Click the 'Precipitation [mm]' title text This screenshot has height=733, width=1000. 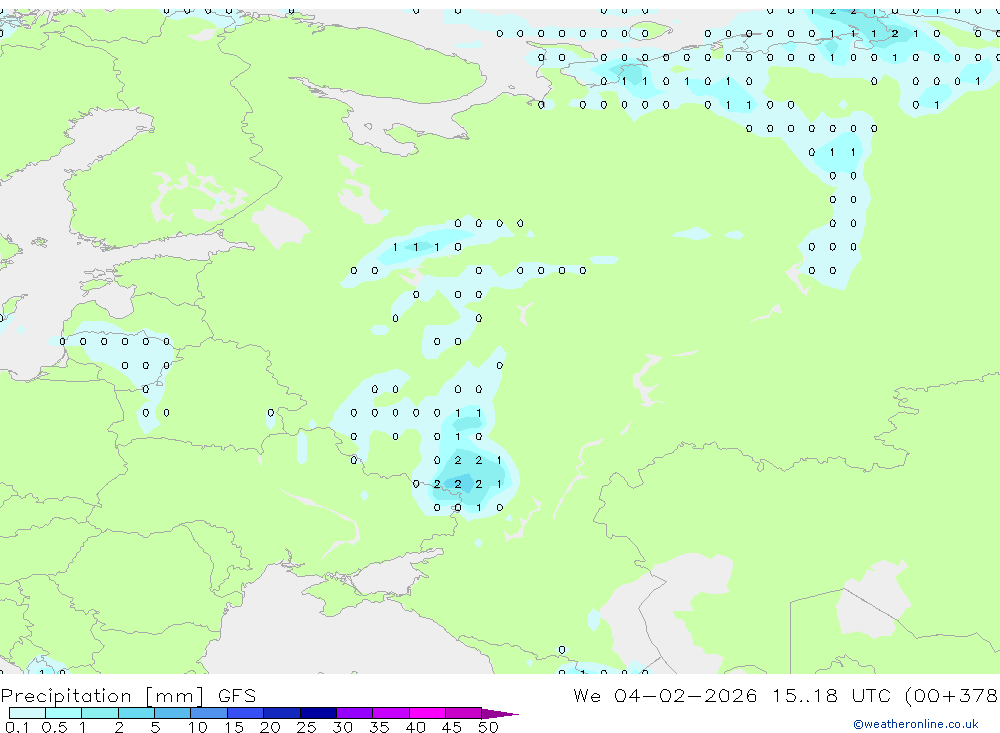(x=102, y=696)
